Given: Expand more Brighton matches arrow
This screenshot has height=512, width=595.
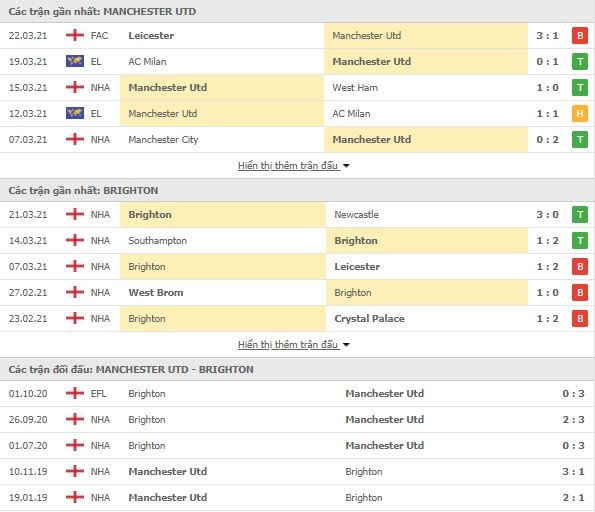Looking at the screenshot, I should [x=346, y=345].
